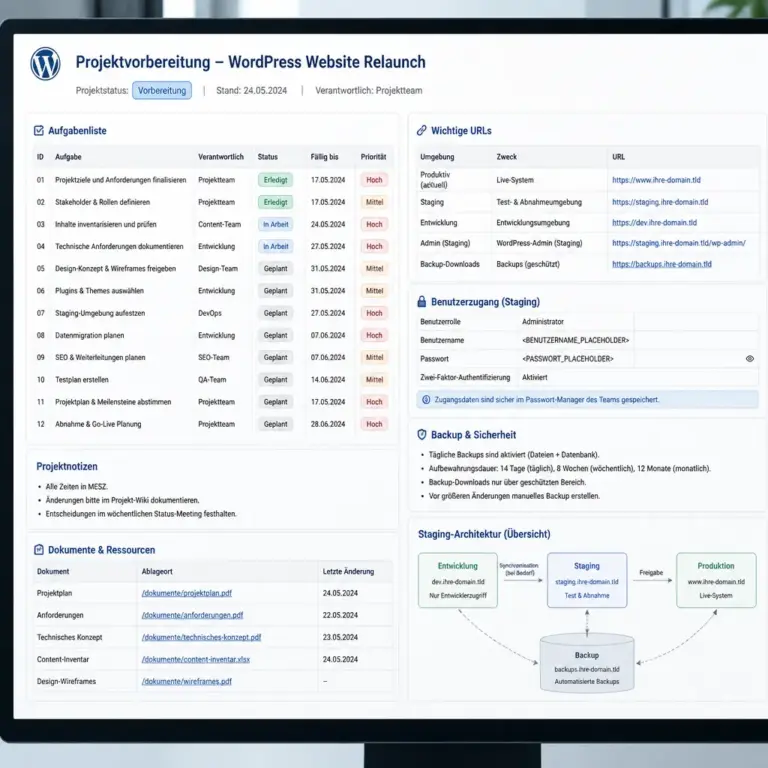
Task: Click "Test- & Abnahmeumgebung" cell
Action: point(539,202)
